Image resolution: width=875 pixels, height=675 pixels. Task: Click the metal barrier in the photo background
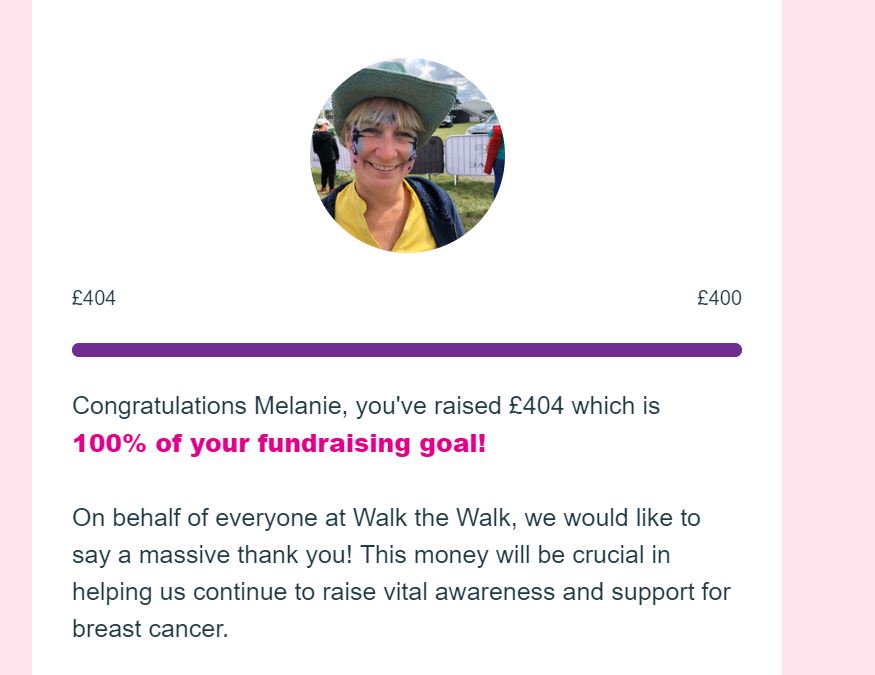(468, 155)
